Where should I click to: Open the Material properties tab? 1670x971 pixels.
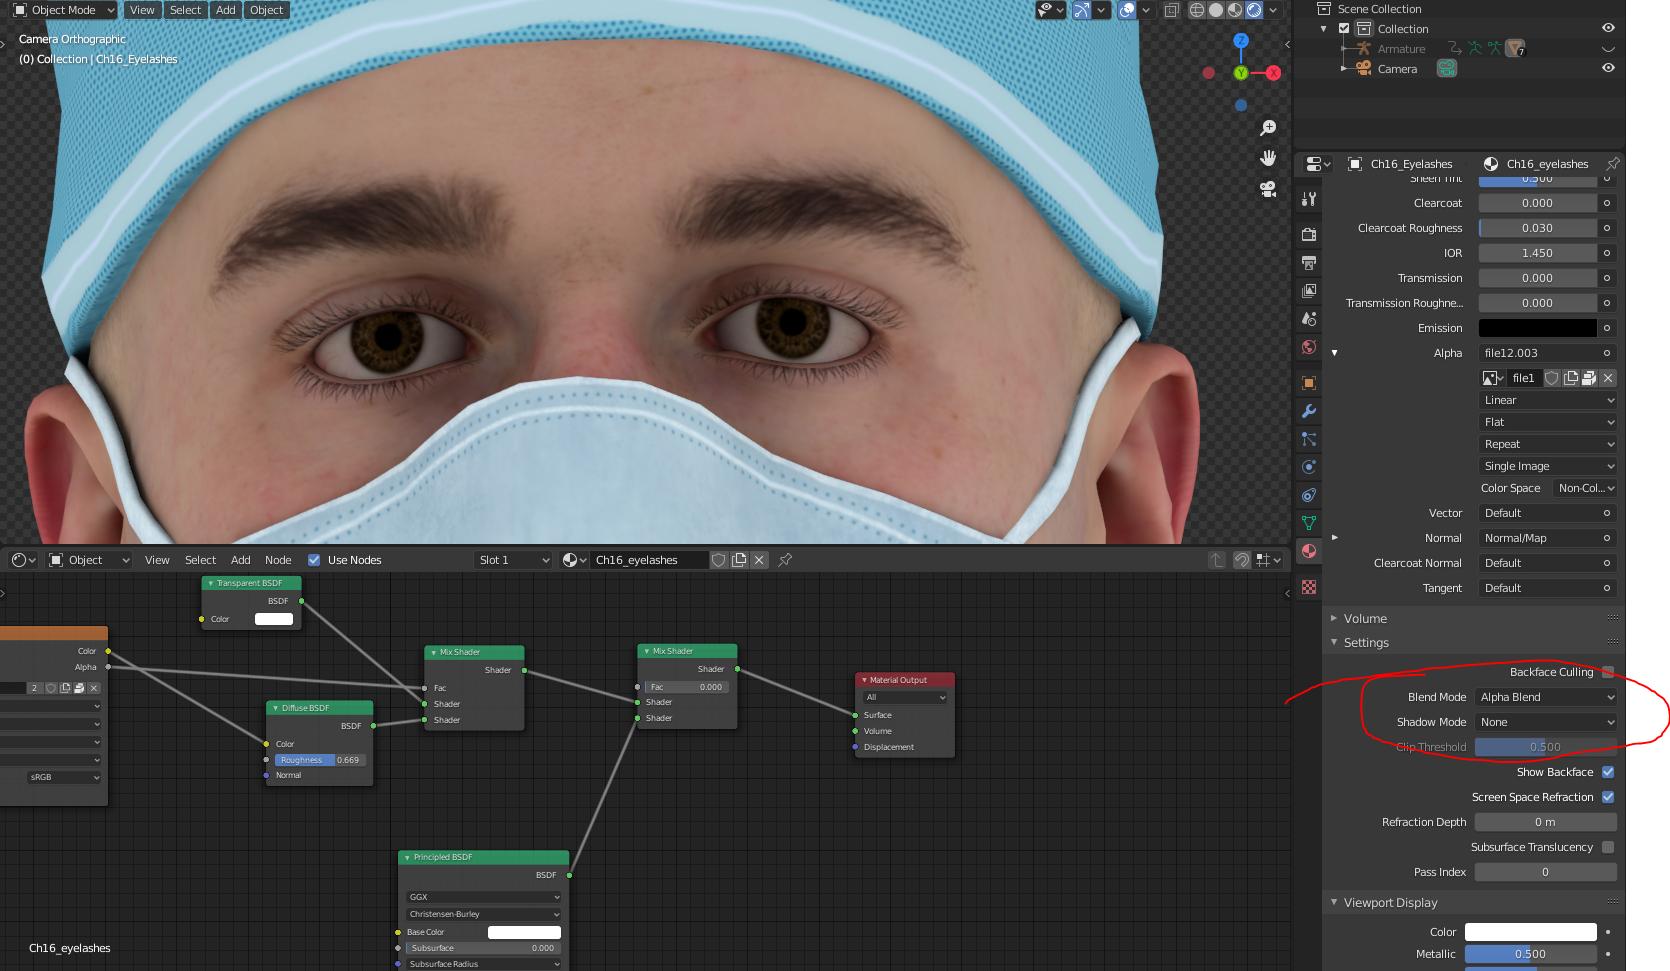tap(1309, 551)
